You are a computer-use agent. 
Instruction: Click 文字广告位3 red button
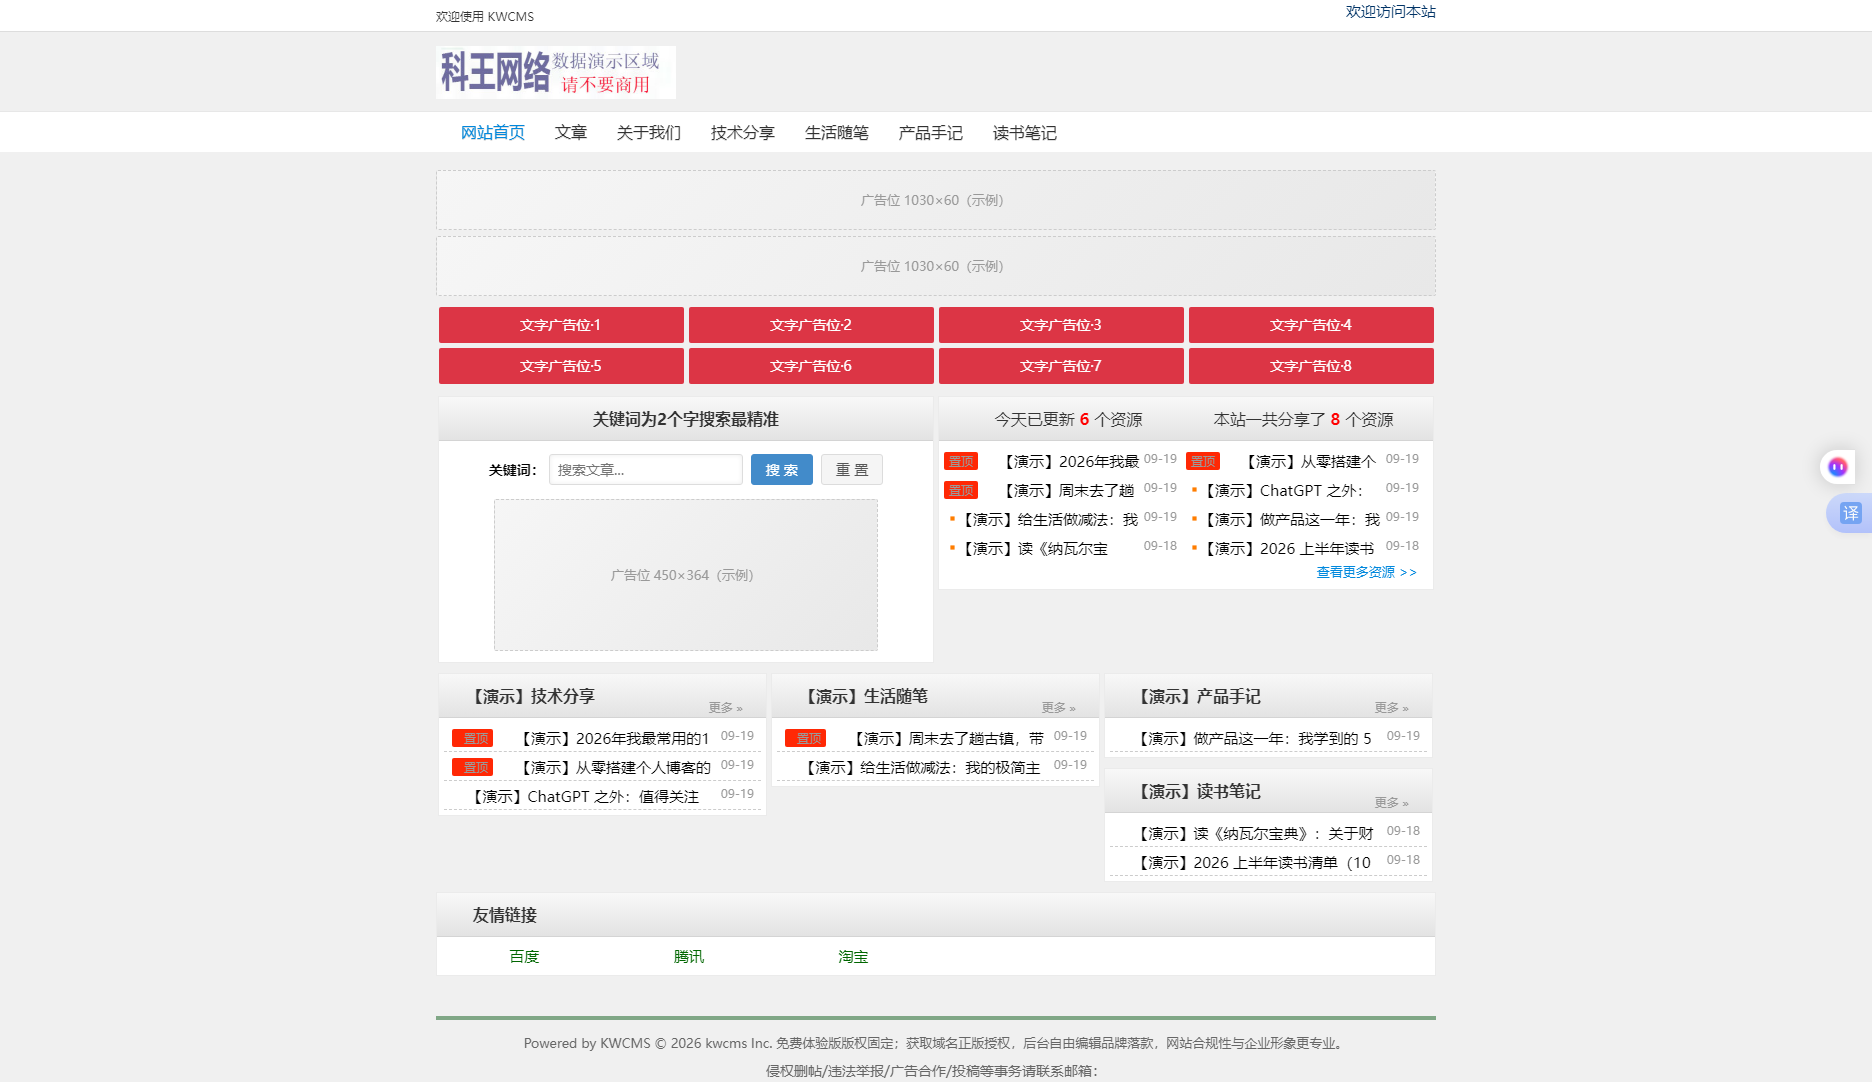point(1061,325)
